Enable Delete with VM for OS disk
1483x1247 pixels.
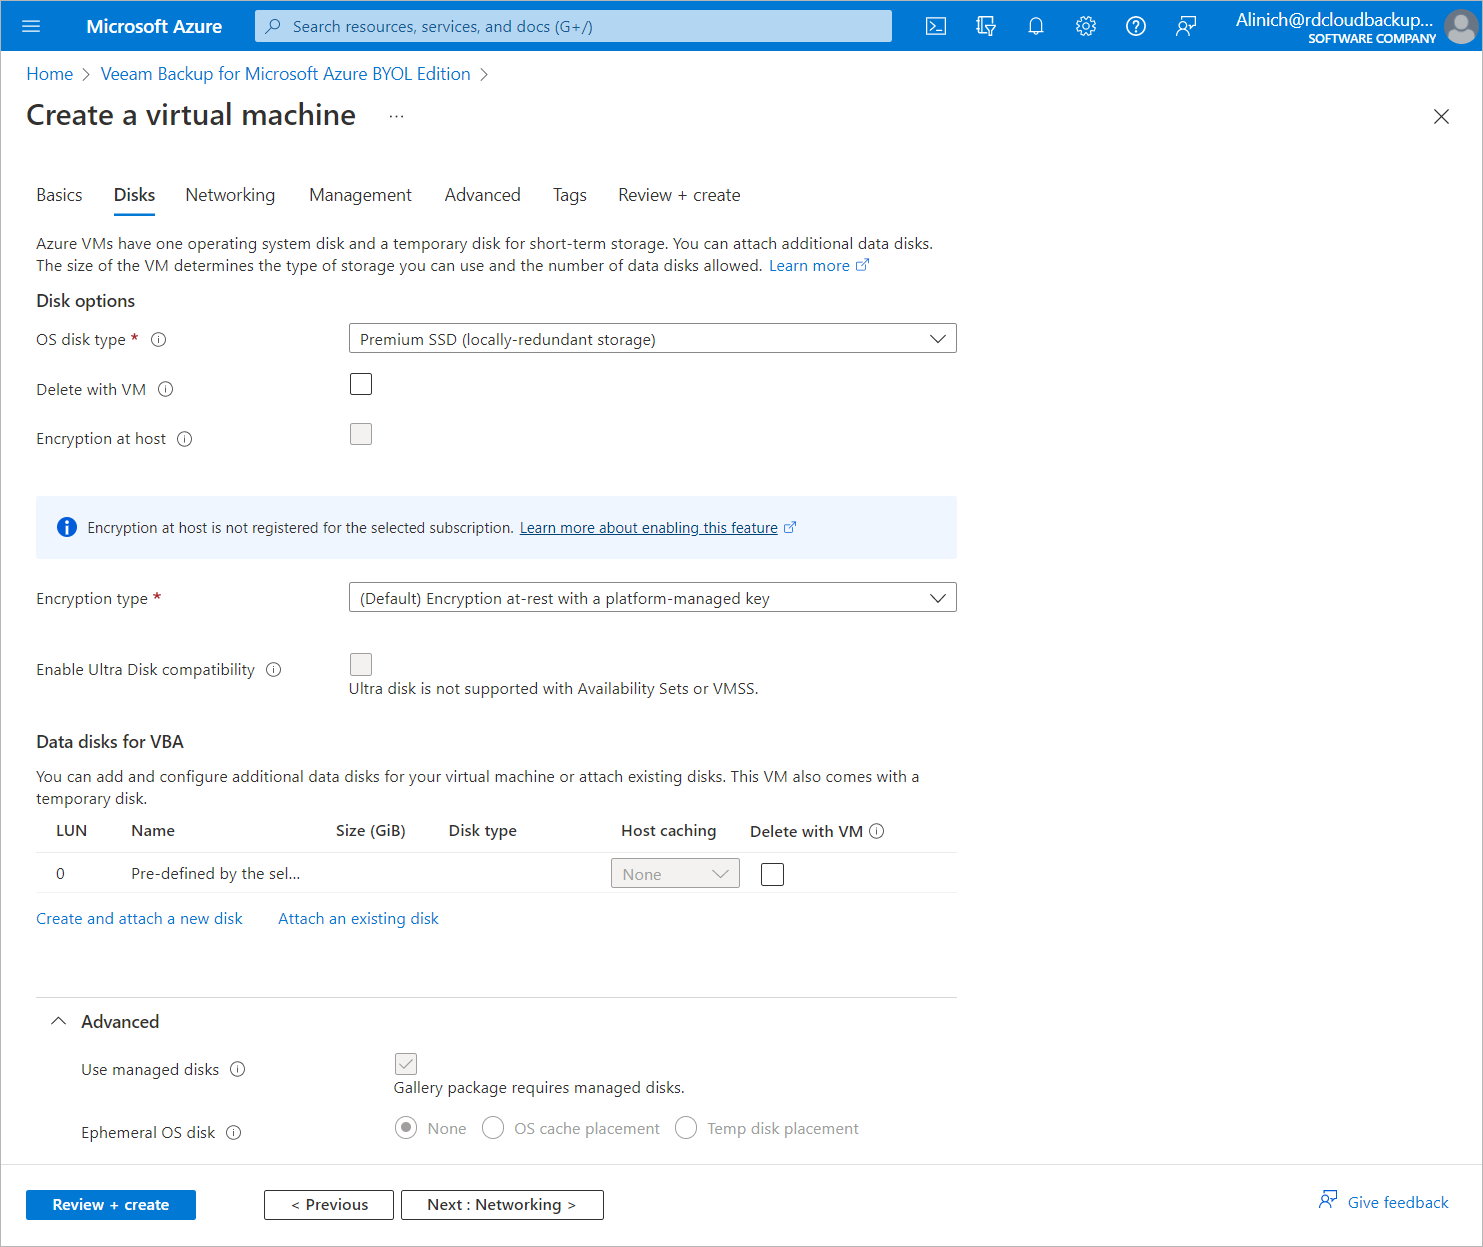coord(361,384)
